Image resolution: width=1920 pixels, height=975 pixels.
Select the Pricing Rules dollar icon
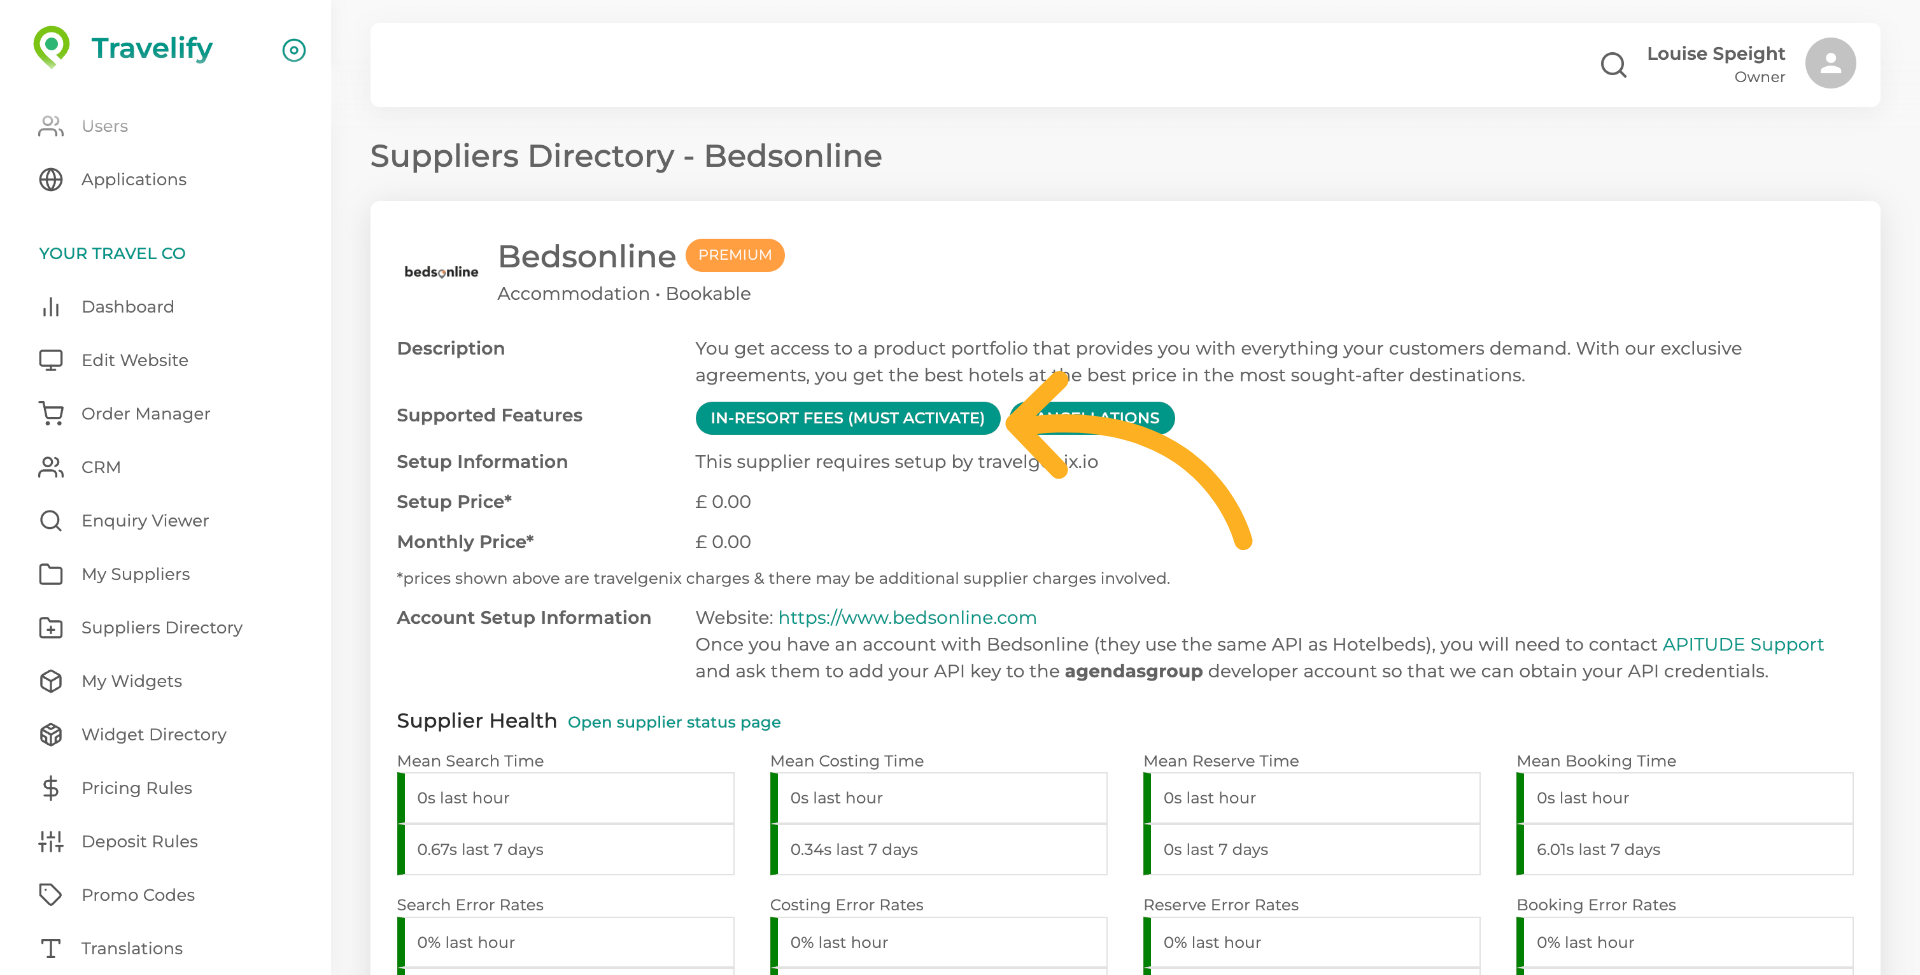click(x=51, y=788)
